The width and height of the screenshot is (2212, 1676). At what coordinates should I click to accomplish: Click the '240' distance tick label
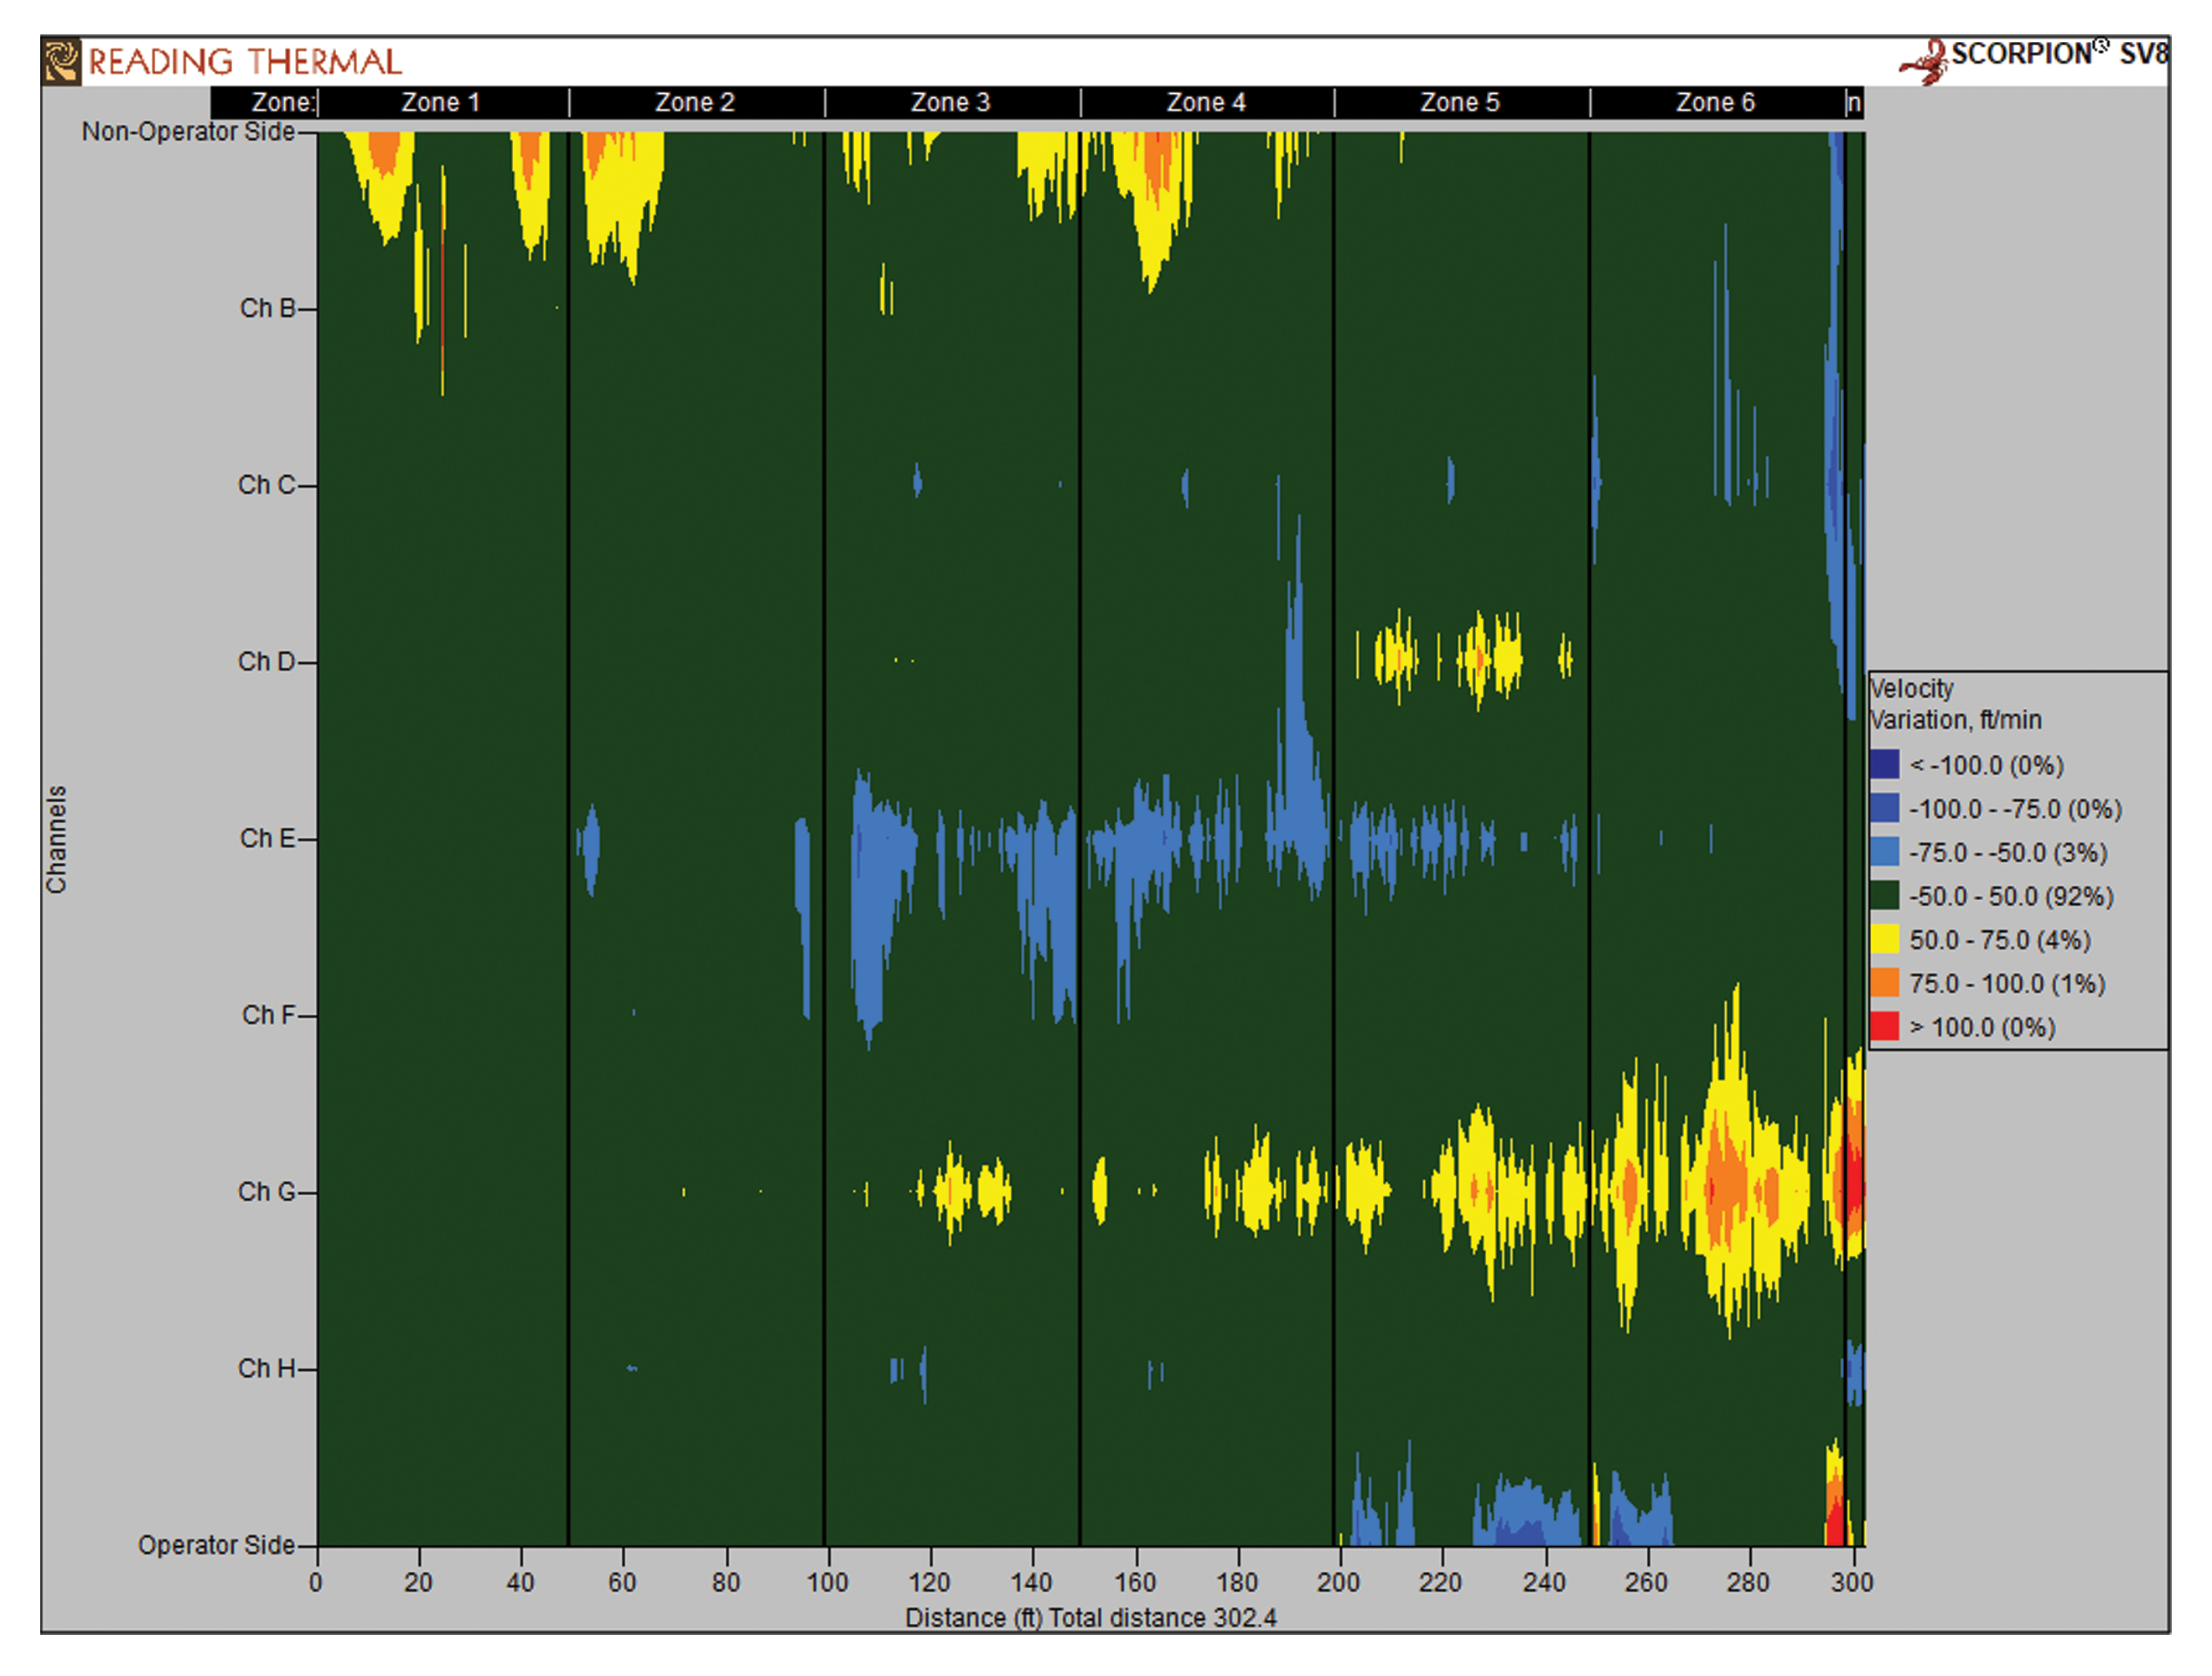point(1545,1583)
